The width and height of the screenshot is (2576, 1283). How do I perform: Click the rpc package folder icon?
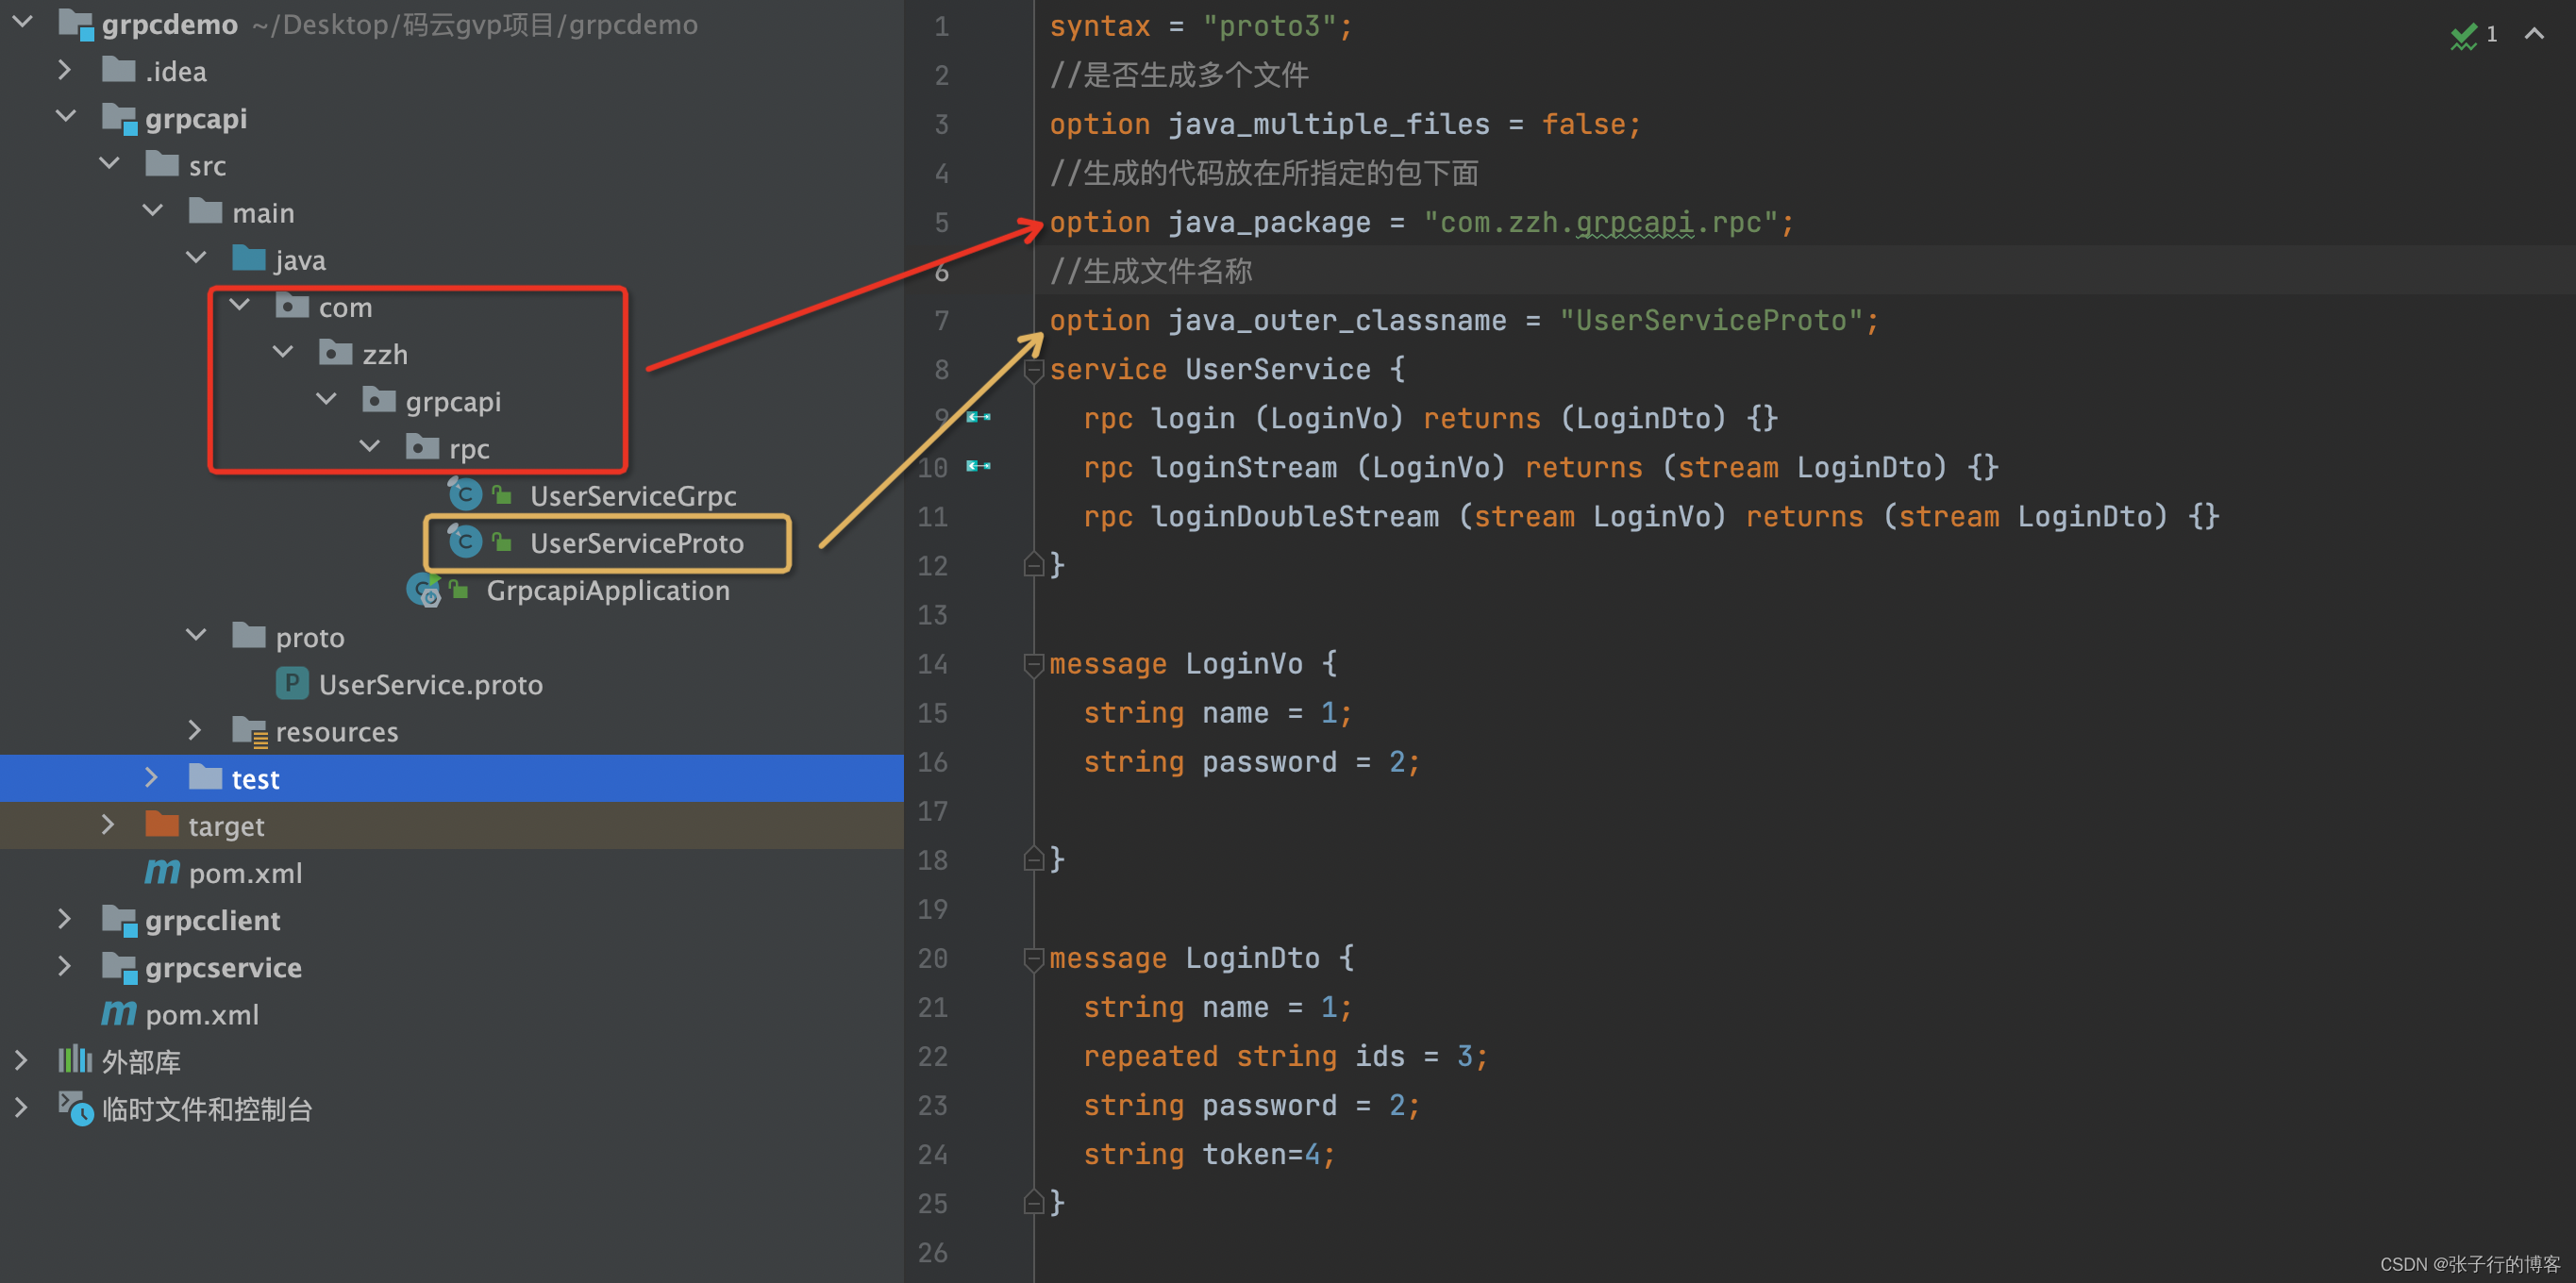point(422,447)
